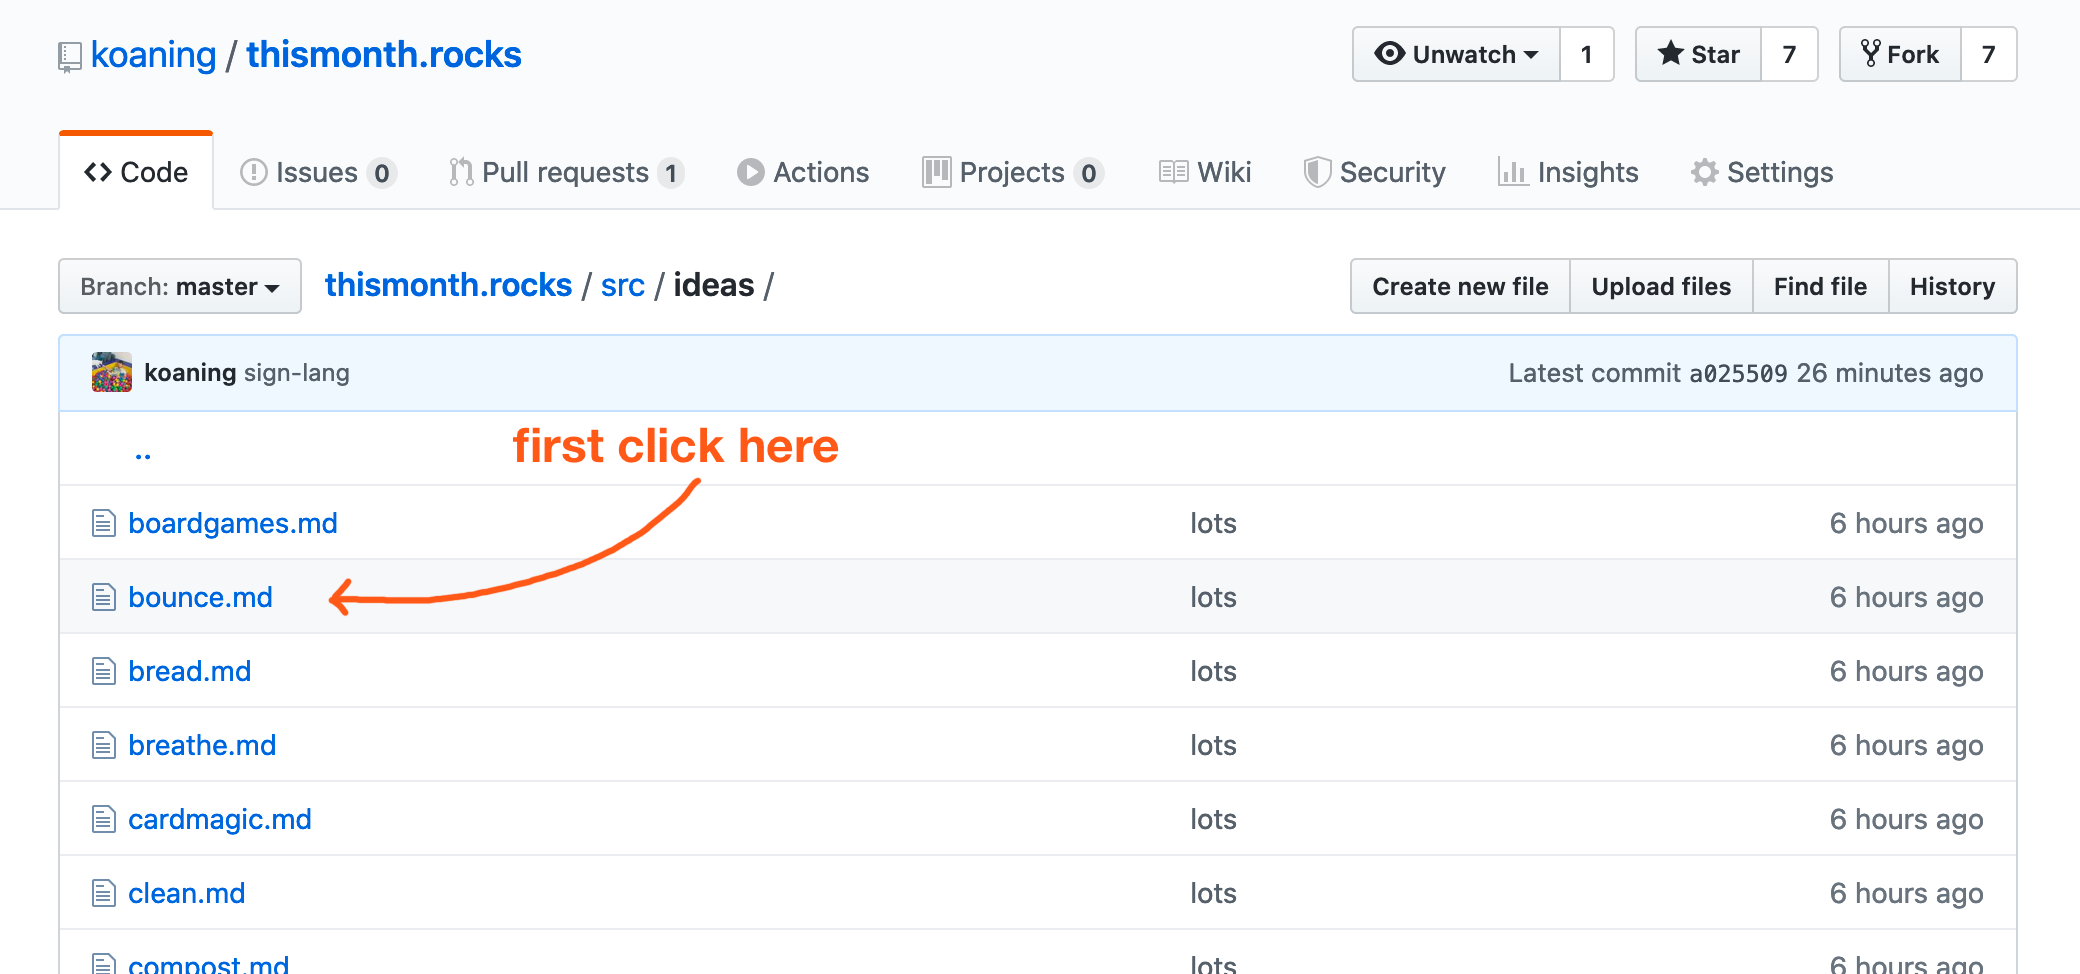
Task: Open the directory History button
Action: (1952, 286)
